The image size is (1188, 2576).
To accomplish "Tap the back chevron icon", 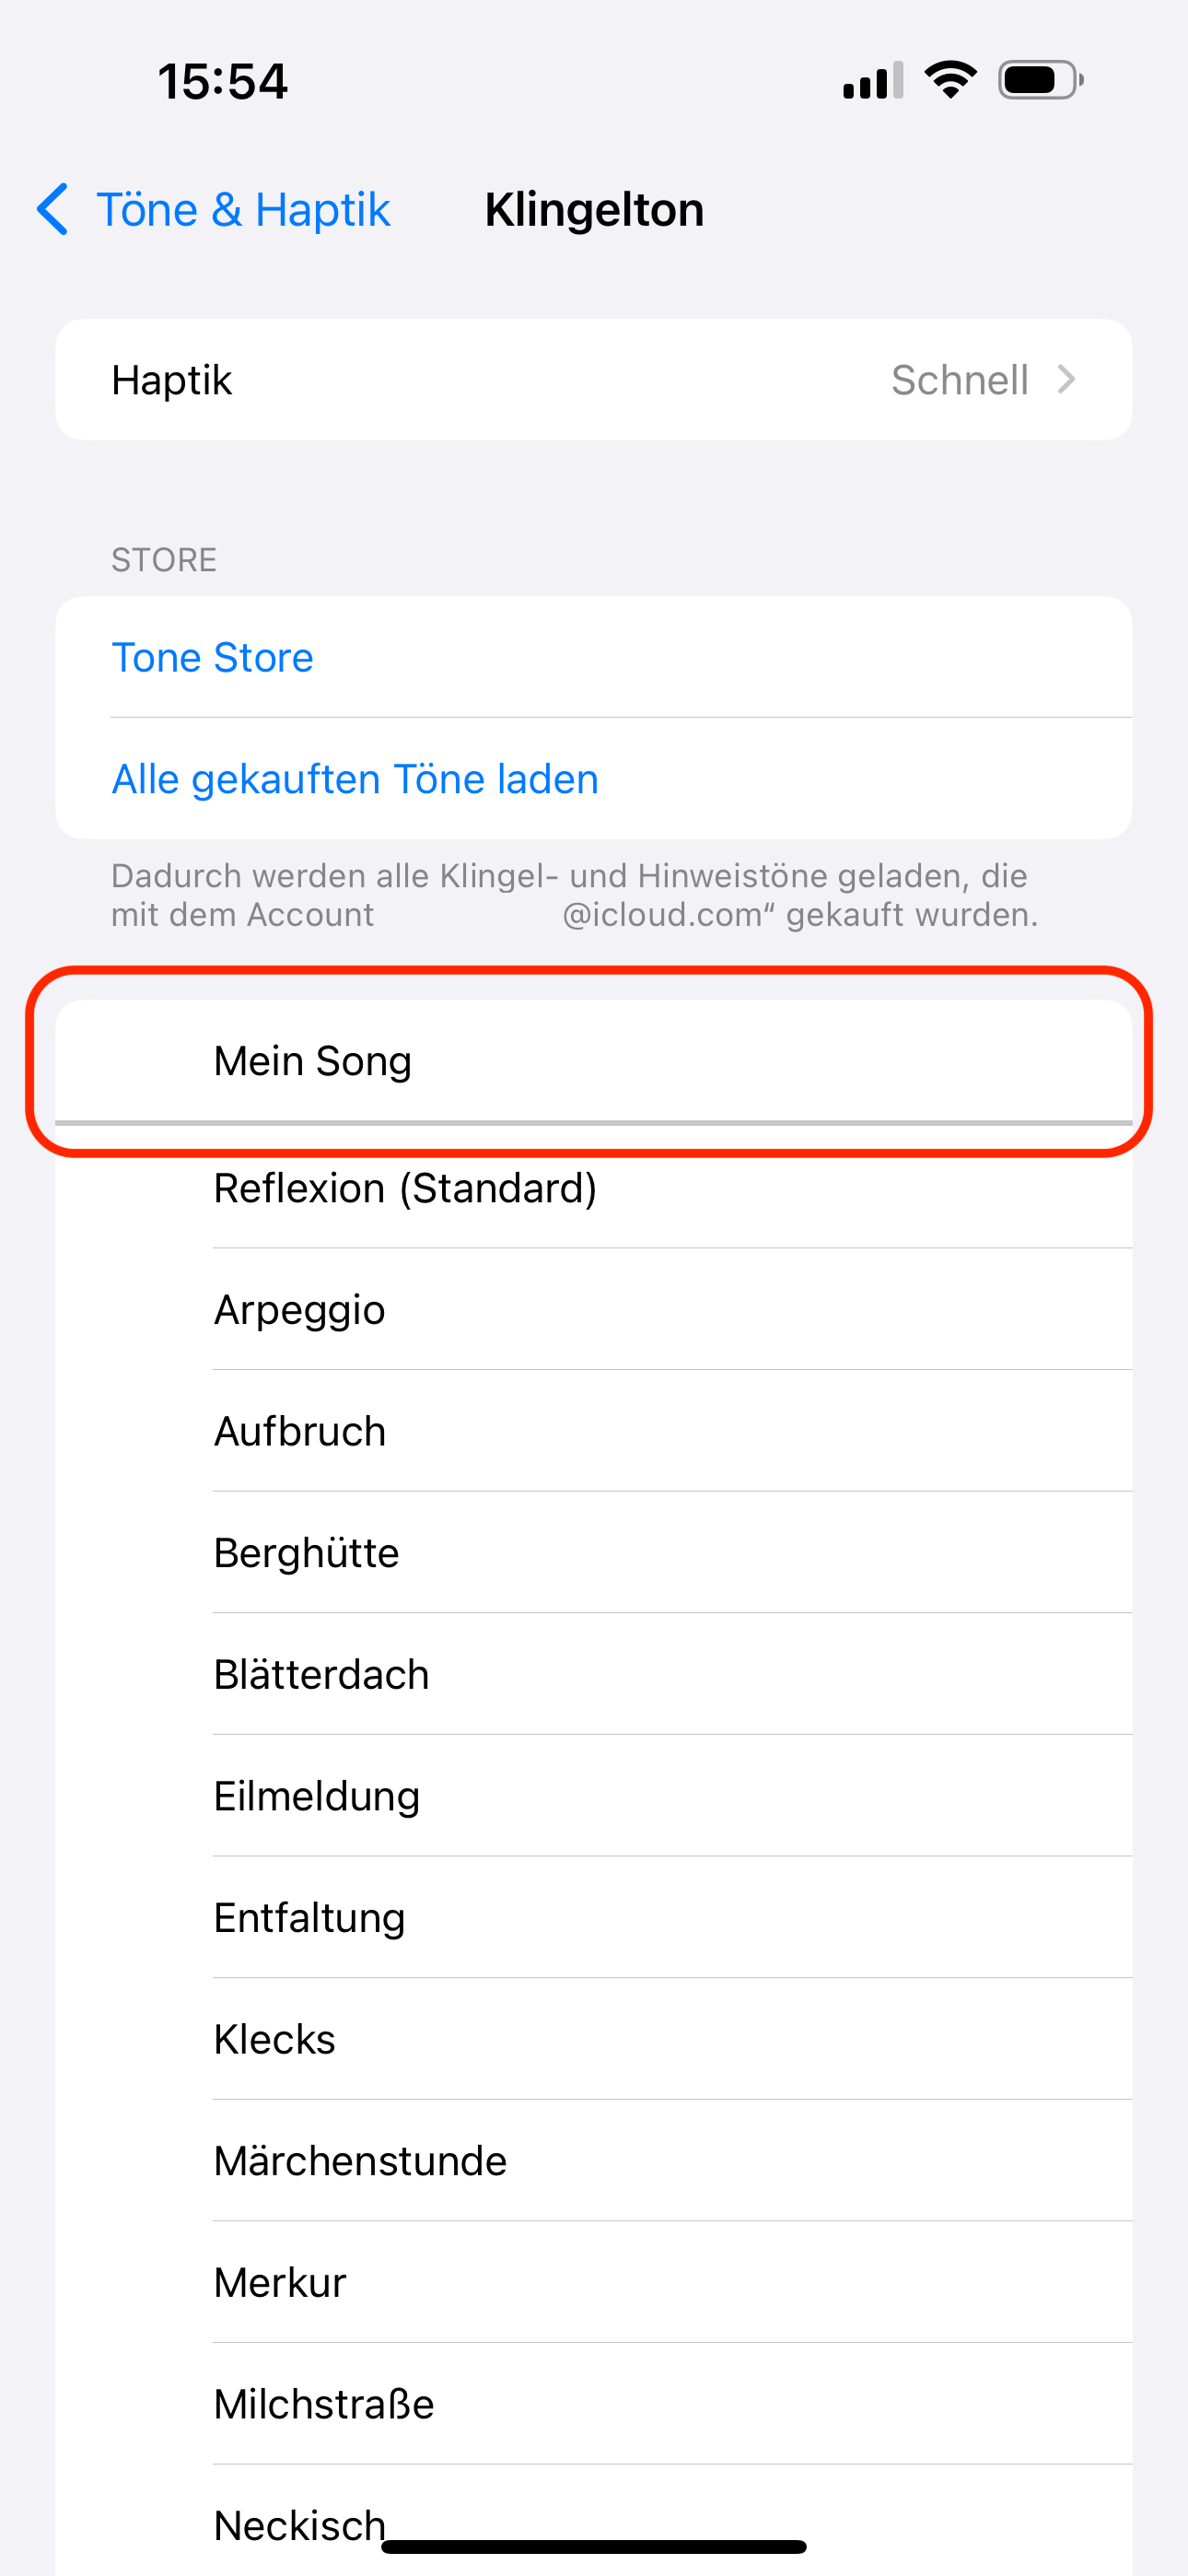I will click(53, 210).
